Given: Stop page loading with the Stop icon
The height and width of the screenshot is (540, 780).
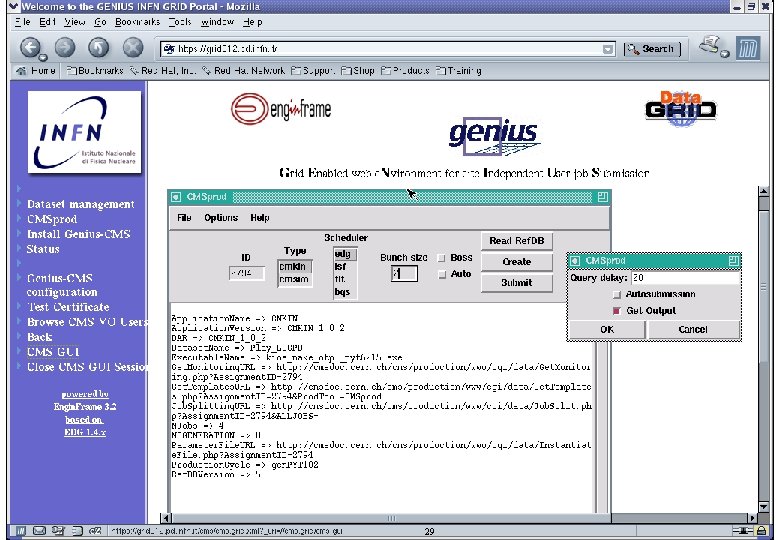Looking at the screenshot, I should [133, 48].
